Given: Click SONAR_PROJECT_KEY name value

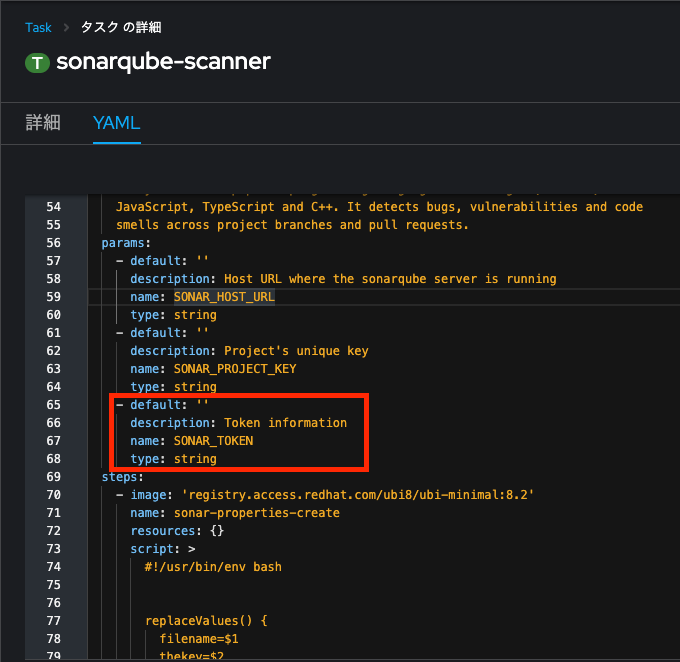Looking at the screenshot, I should pos(235,369).
